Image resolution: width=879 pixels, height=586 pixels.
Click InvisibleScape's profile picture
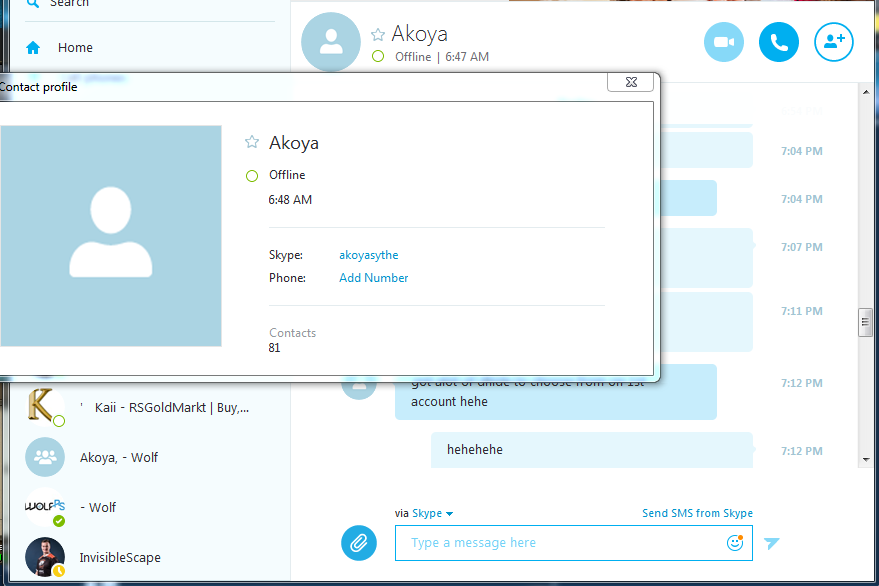45,557
